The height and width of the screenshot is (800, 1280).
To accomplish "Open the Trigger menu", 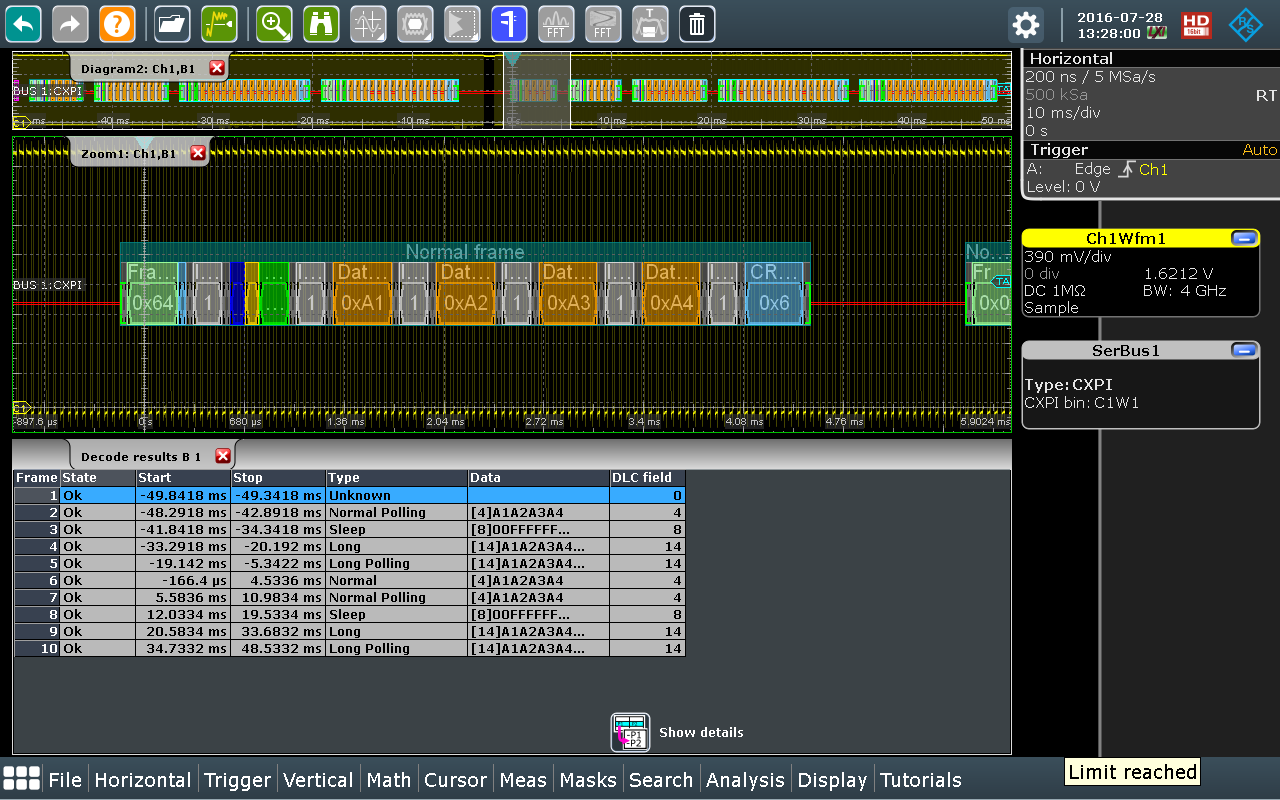I will click(x=237, y=780).
